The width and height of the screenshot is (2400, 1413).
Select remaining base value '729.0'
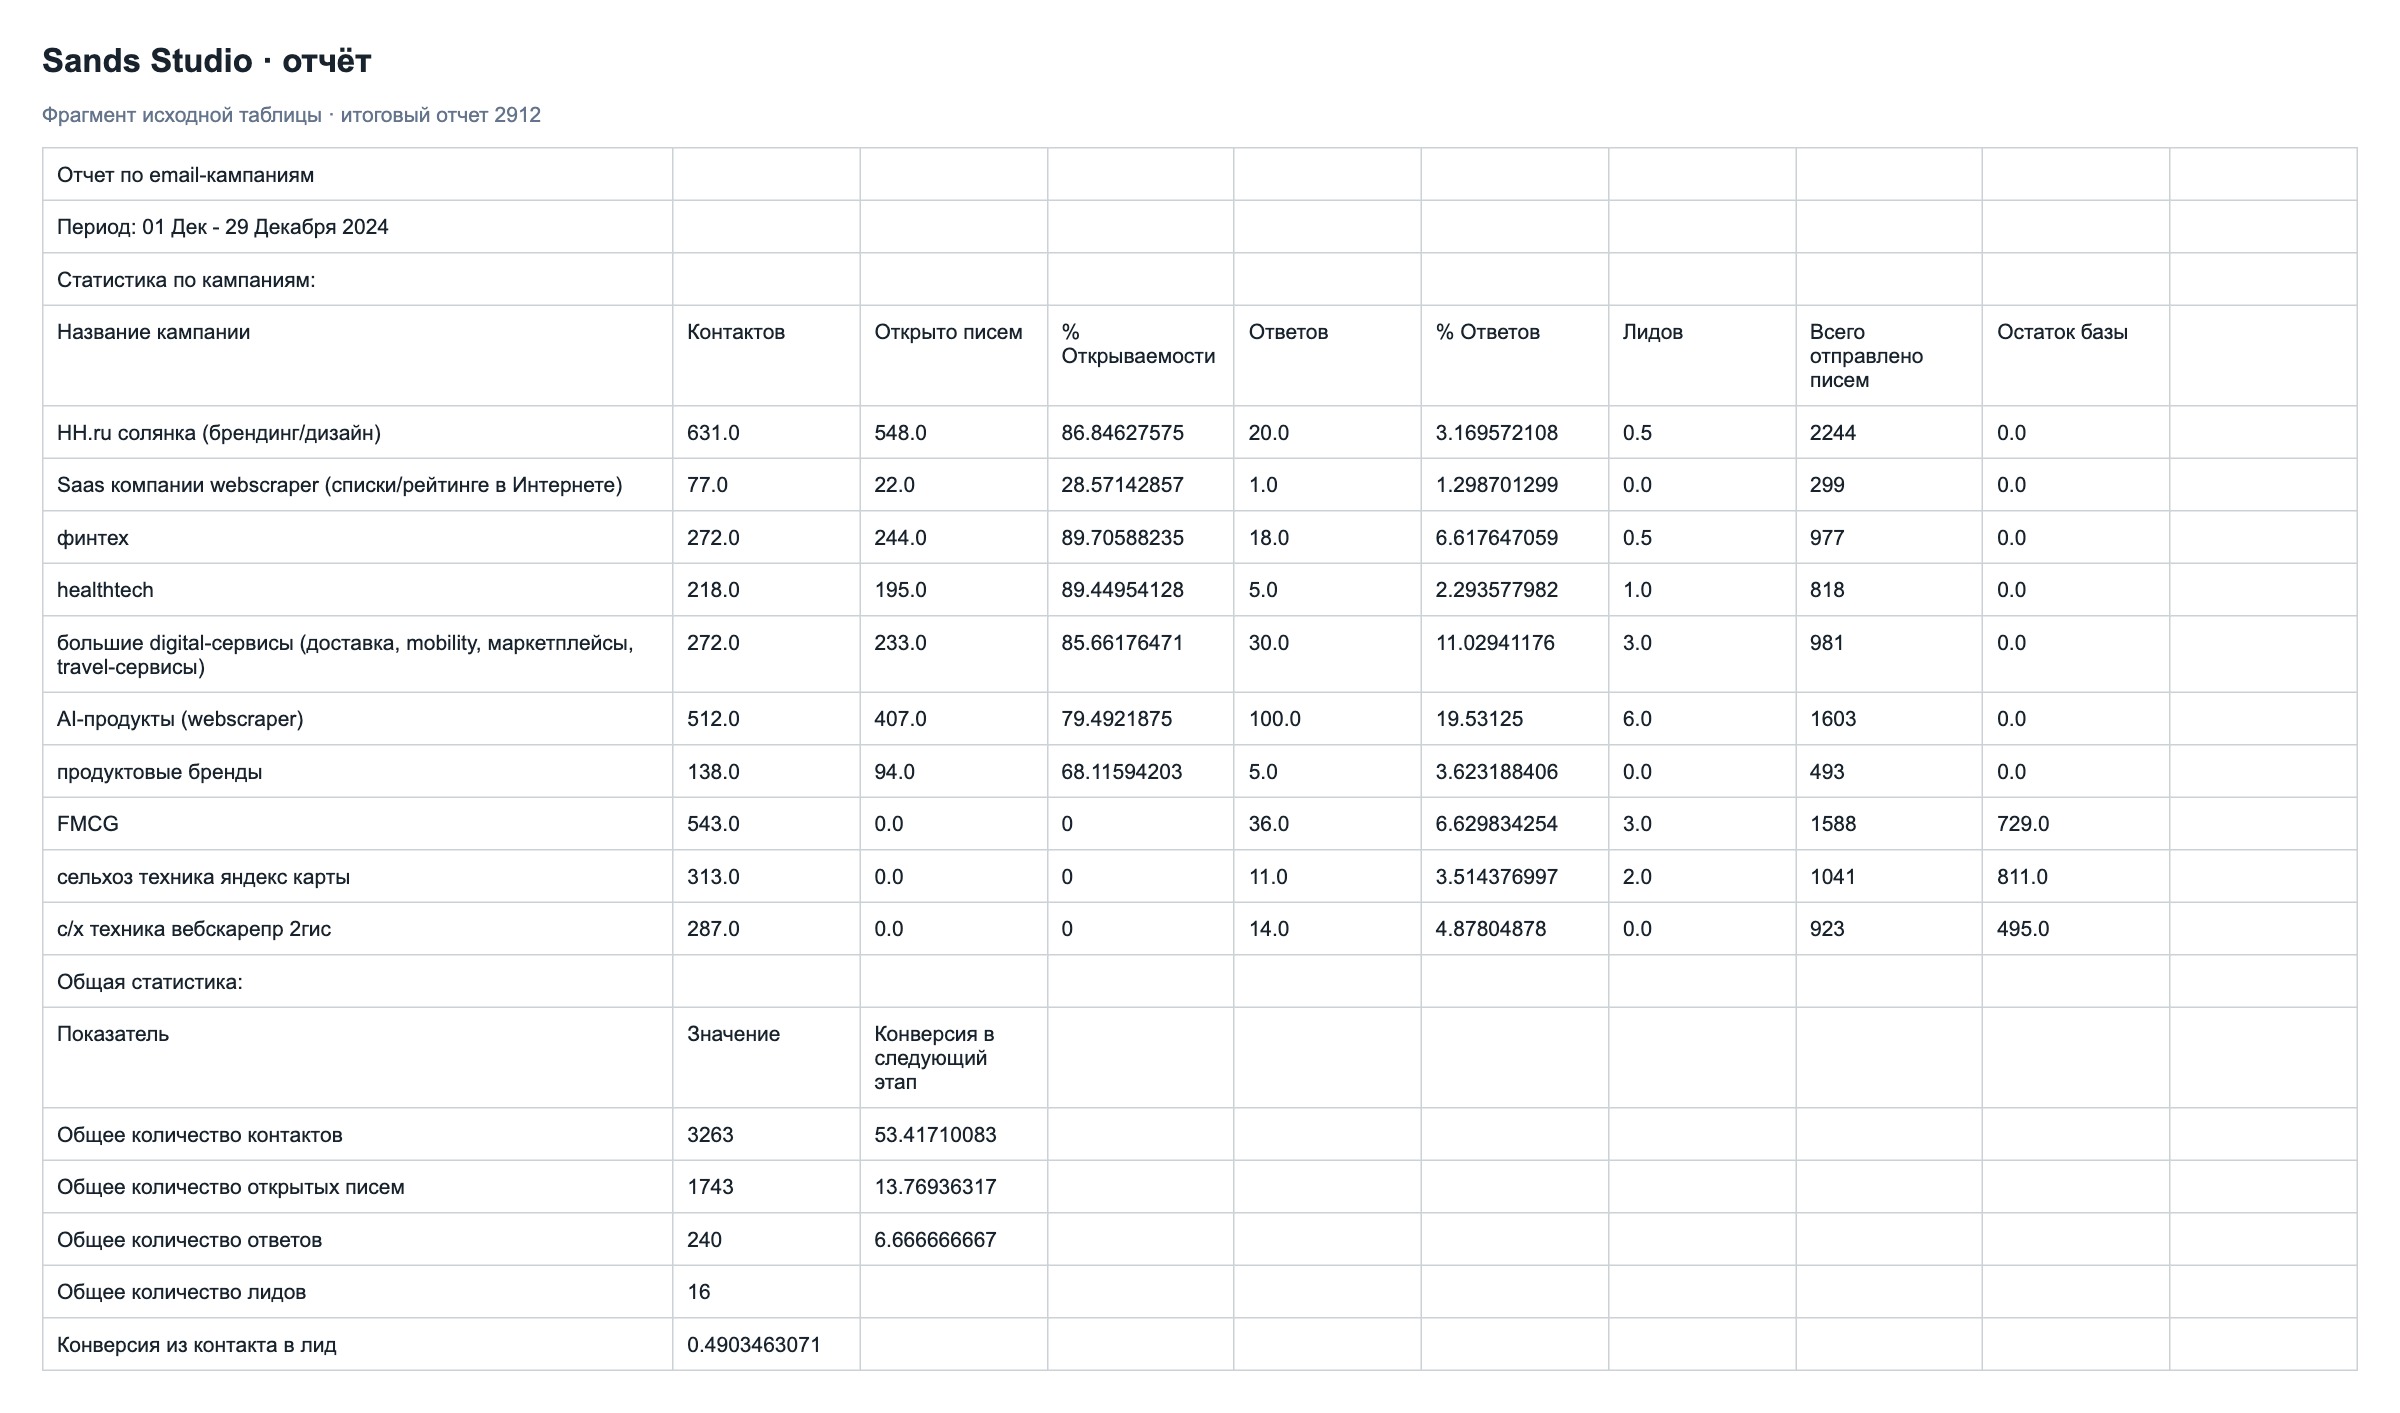click(2023, 824)
